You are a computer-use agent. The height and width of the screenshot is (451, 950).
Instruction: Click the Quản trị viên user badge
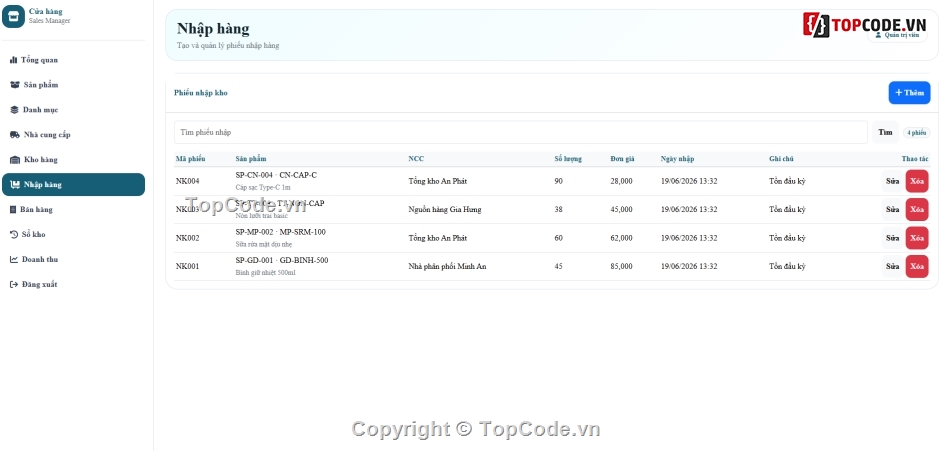(897, 35)
